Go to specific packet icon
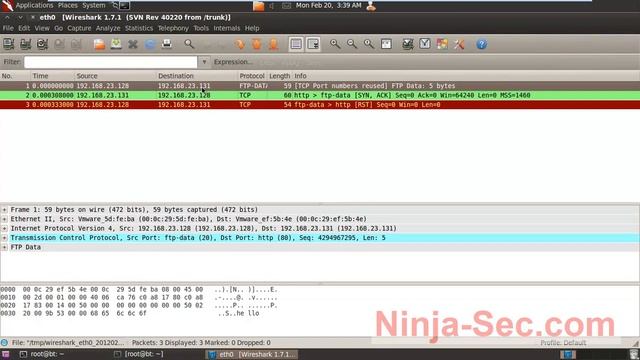Screen dimensions: 640x360 (240, 44)
